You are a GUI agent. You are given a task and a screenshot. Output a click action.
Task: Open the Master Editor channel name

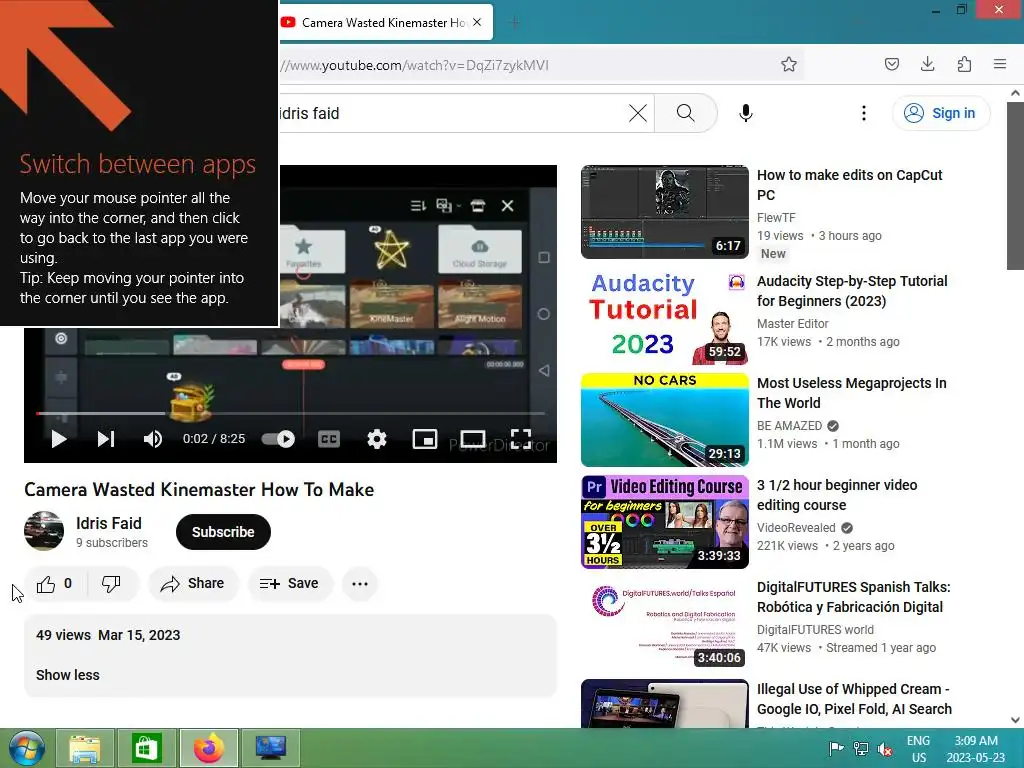[793, 323]
